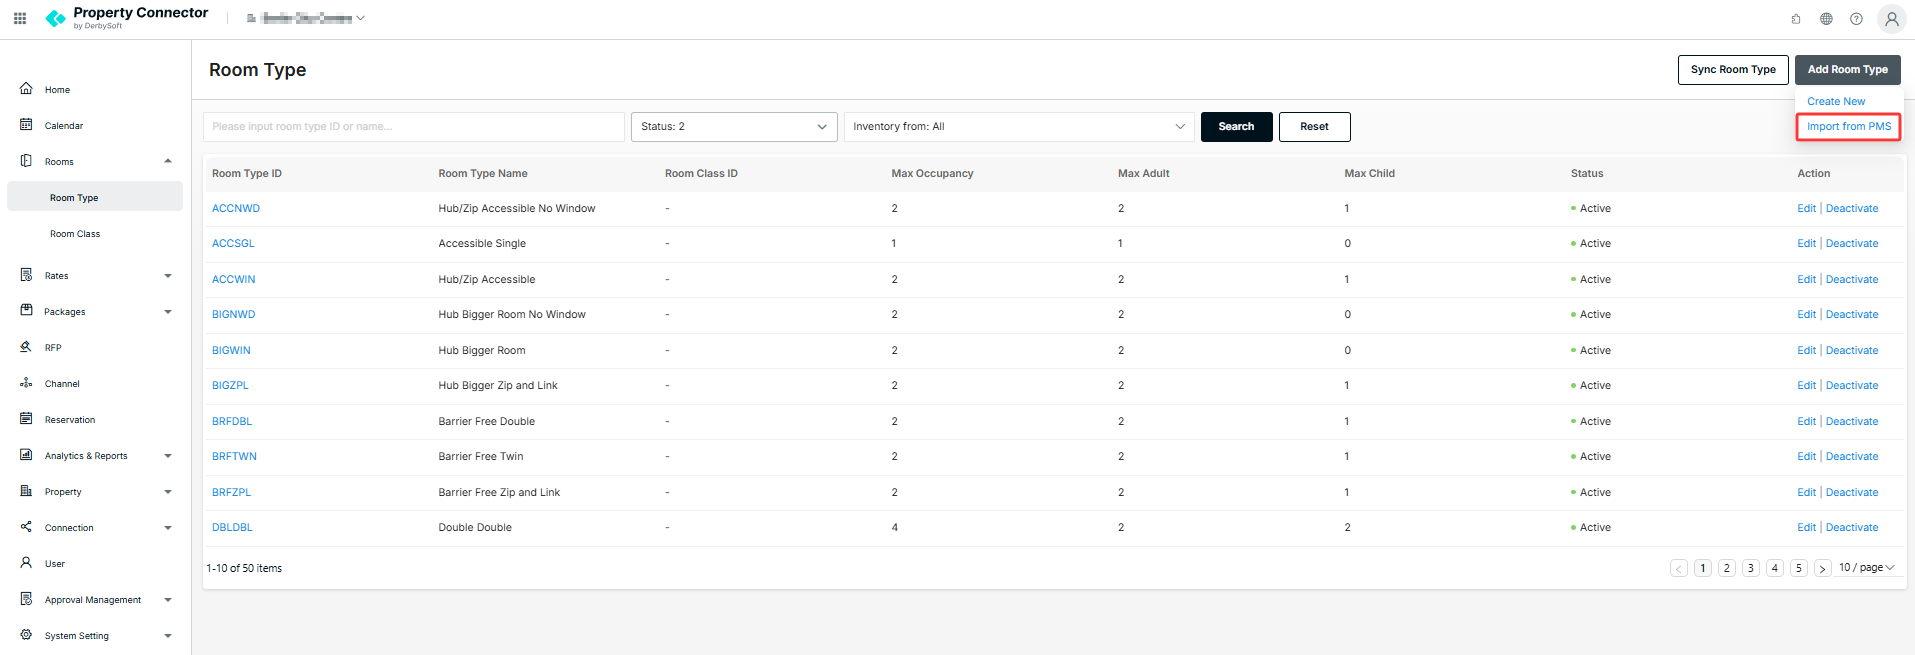Expand the Analytics & Reports arrow
Screen dimensions: 1915x655
[x=168, y=456]
